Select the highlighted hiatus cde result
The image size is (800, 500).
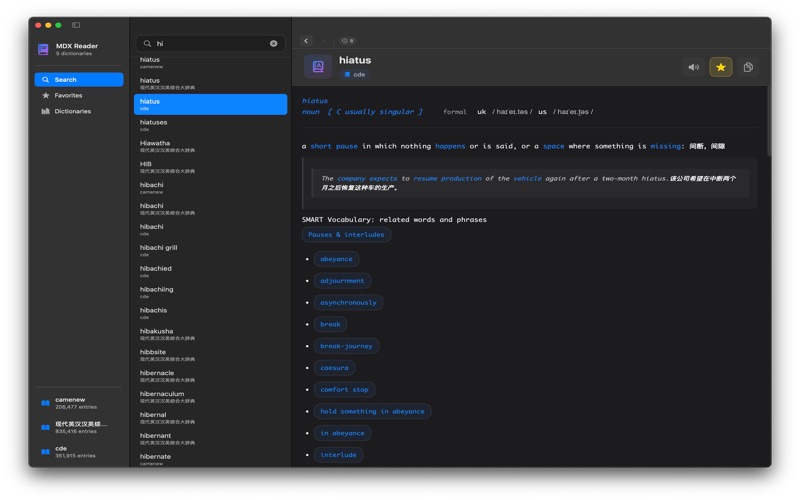coord(210,104)
